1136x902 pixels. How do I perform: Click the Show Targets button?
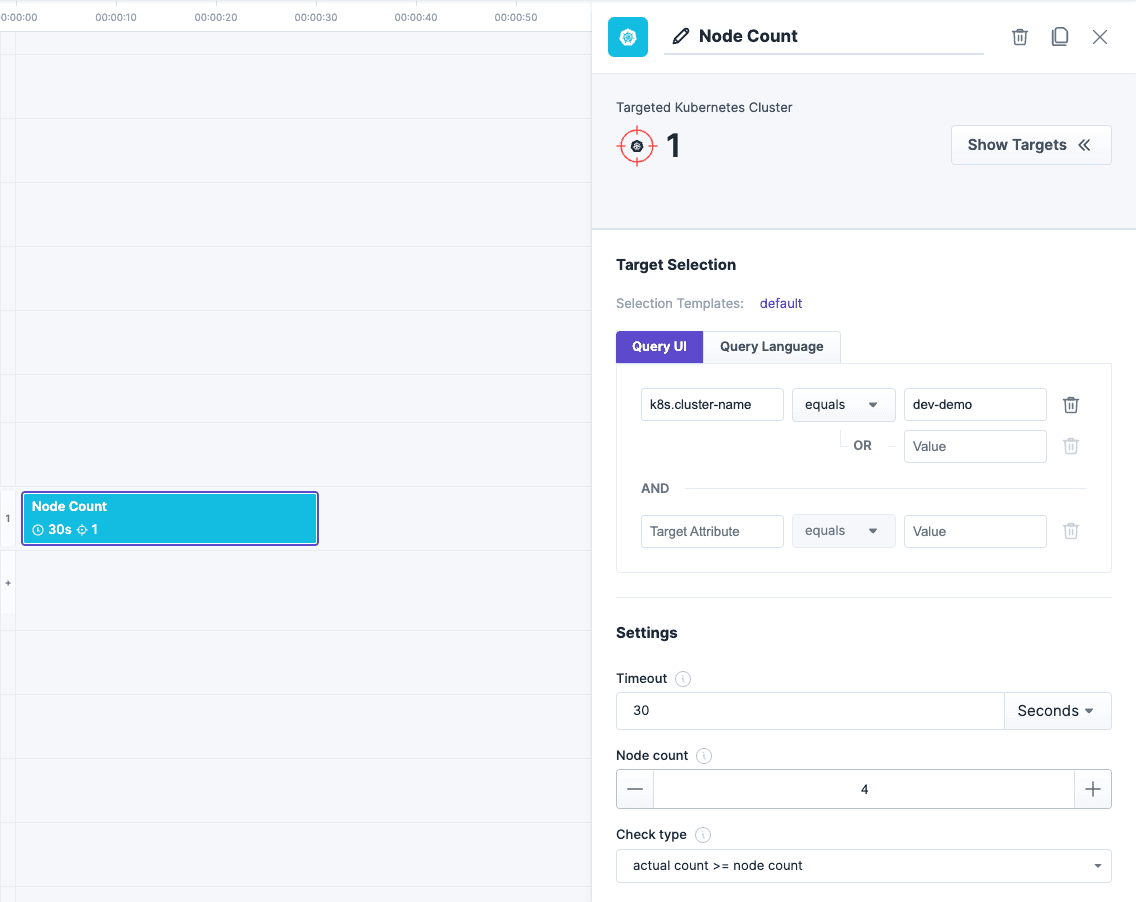[1030, 145]
